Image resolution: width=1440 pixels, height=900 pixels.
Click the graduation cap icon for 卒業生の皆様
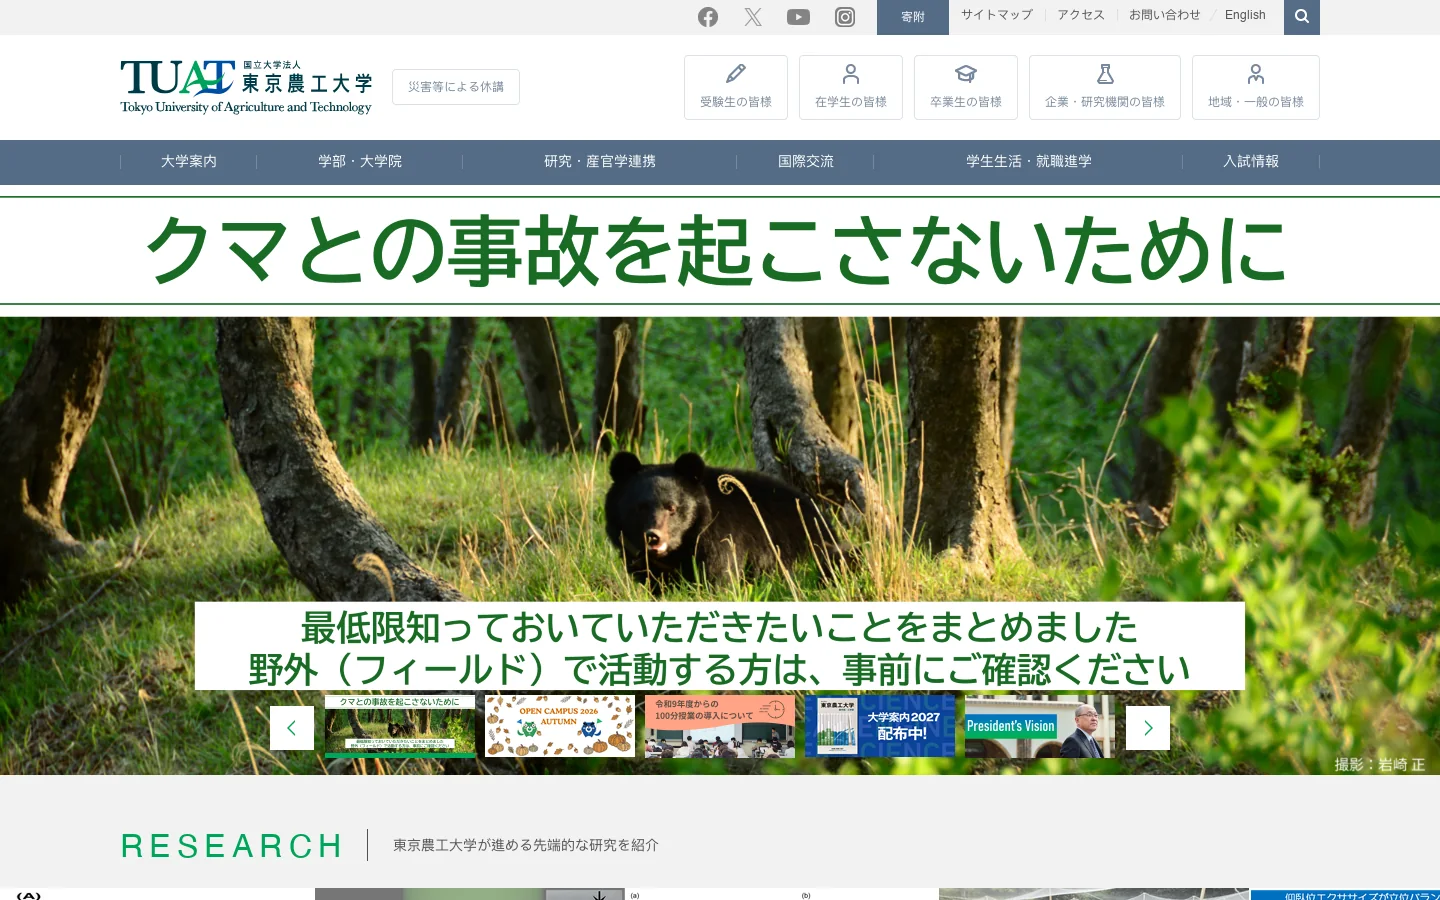tap(966, 74)
